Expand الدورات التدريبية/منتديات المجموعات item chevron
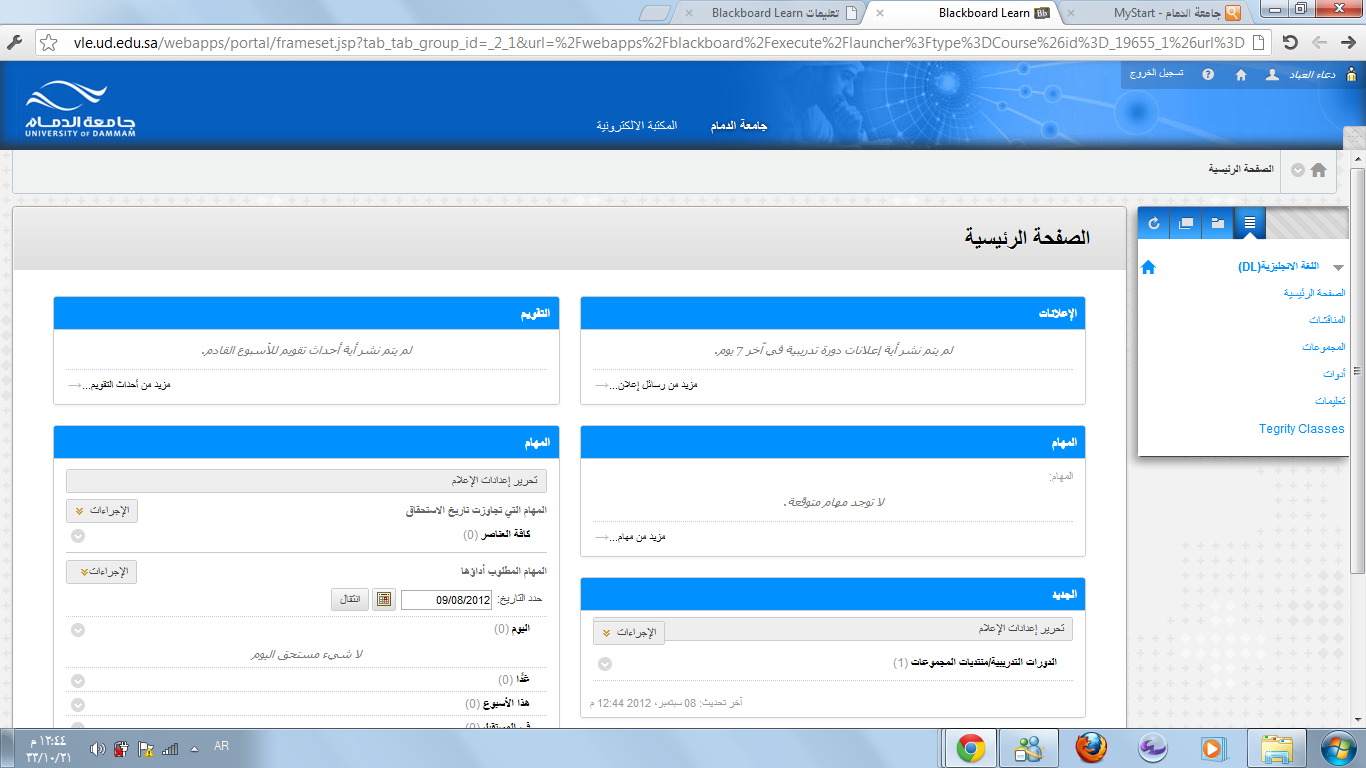1366x768 pixels. pyautogui.click(x=604, y=664)
